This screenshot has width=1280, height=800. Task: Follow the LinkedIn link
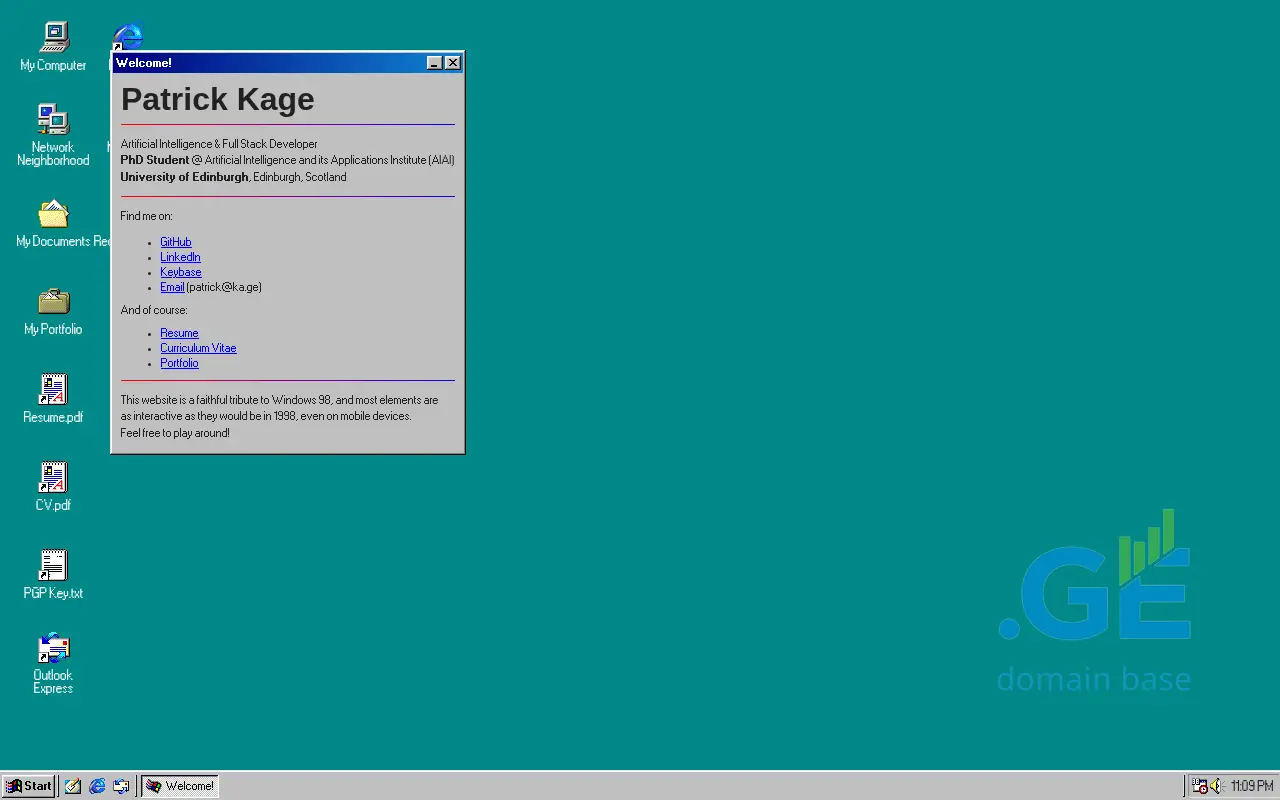coord(180,257)
